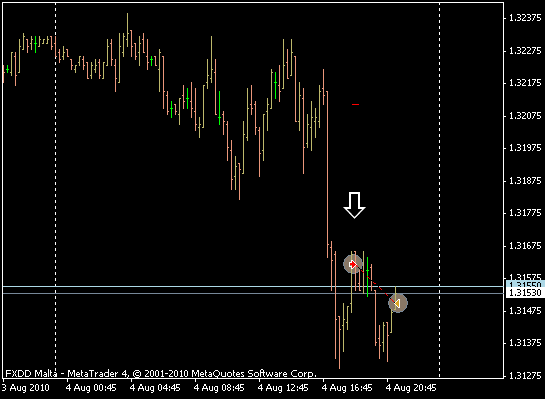Screen dimensions: 545x399
Task: Click the small red dash marker above the arrow
Action: [355, 104]
